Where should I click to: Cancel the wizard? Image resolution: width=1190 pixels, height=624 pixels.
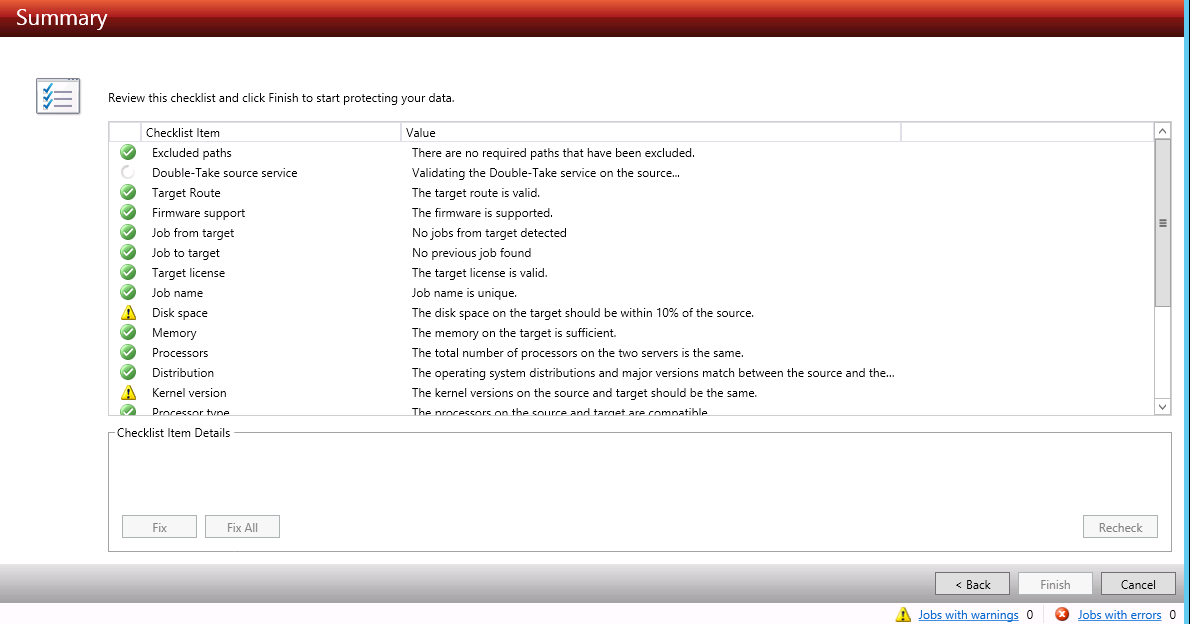pyautogui.click(x=1138, y=584)
